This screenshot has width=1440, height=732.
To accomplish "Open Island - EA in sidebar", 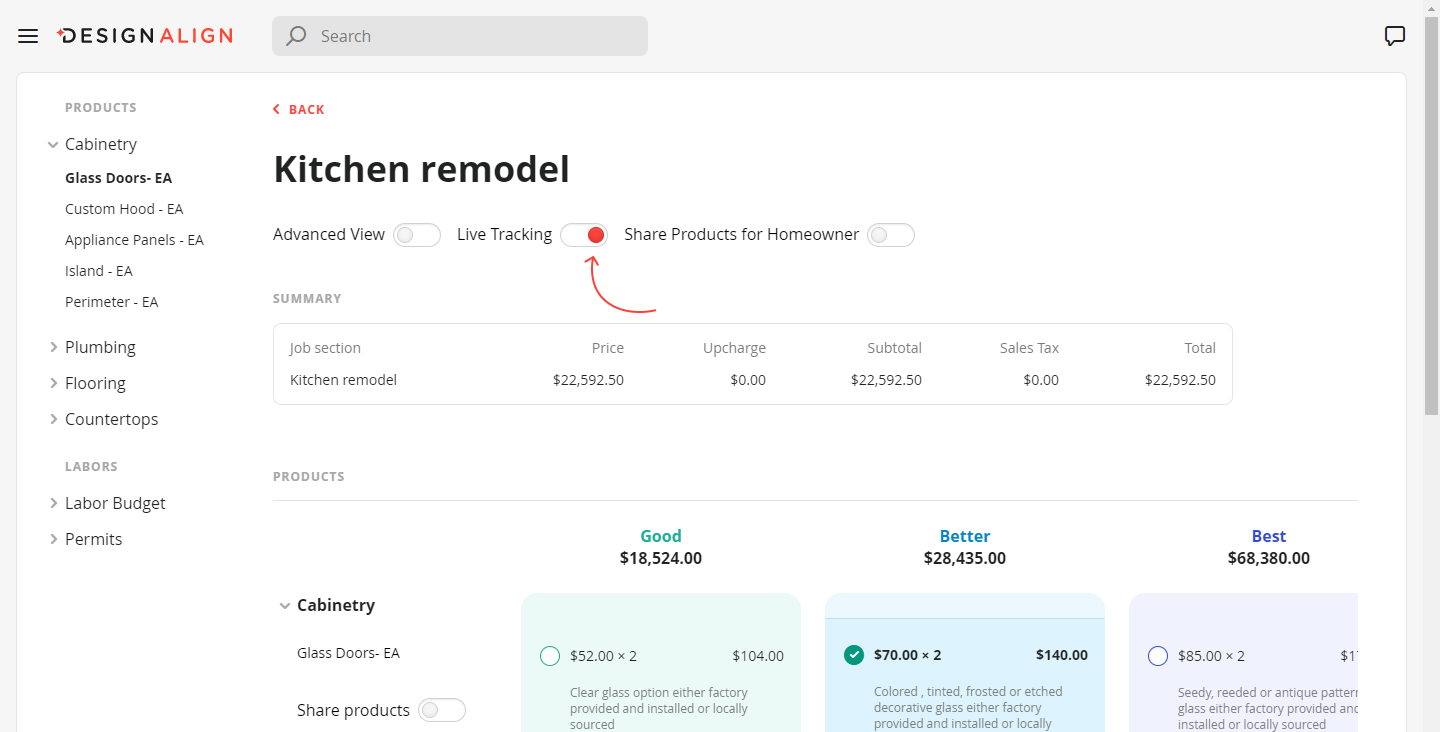I will click(x=98, y=271).
